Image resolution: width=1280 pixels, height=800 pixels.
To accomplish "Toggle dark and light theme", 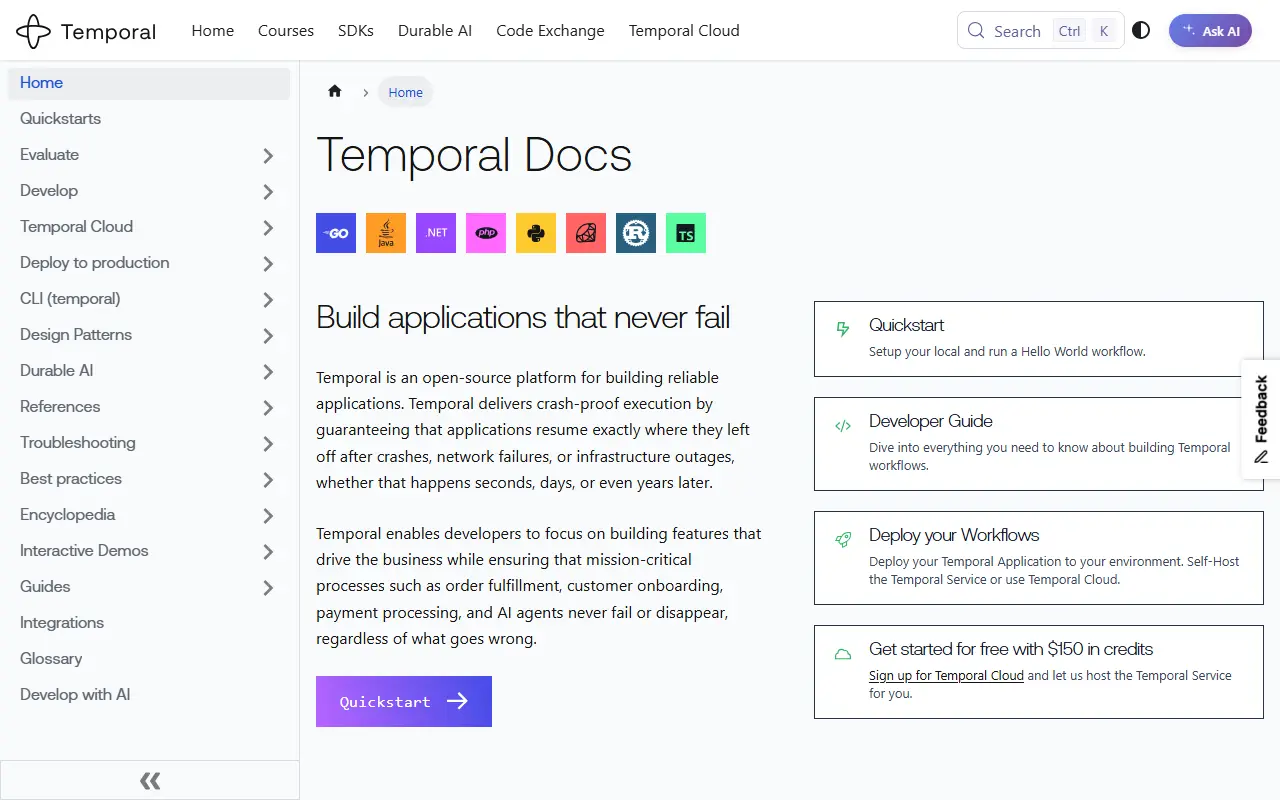I will 1141,30.
